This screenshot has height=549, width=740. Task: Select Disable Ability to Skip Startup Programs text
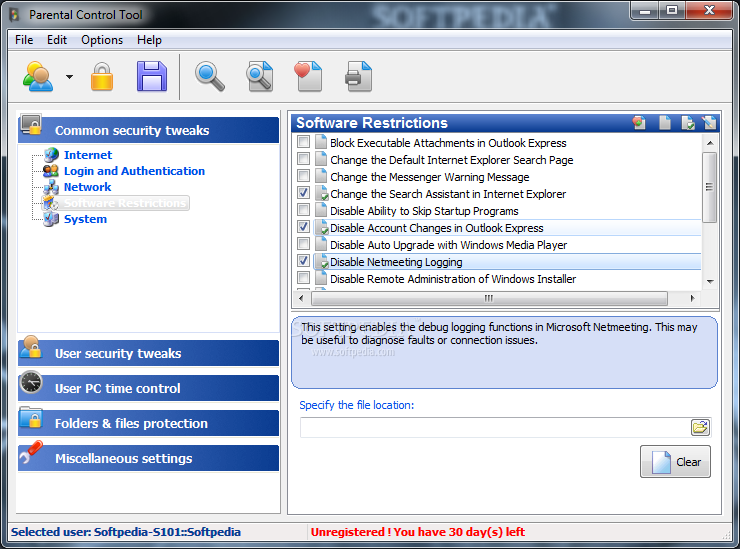pyautogui.click(x=424, y=211)
